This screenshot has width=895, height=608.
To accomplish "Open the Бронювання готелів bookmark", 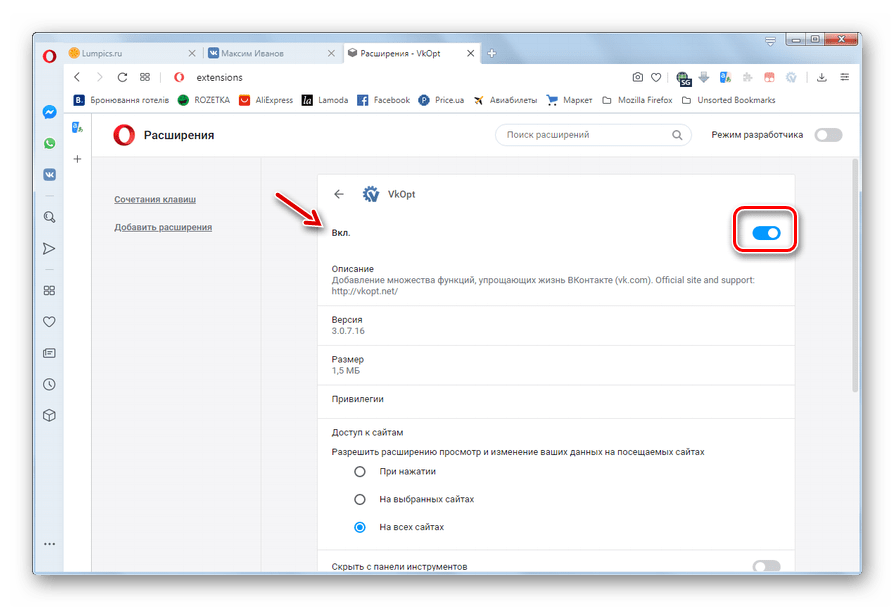I will [121, 100].
